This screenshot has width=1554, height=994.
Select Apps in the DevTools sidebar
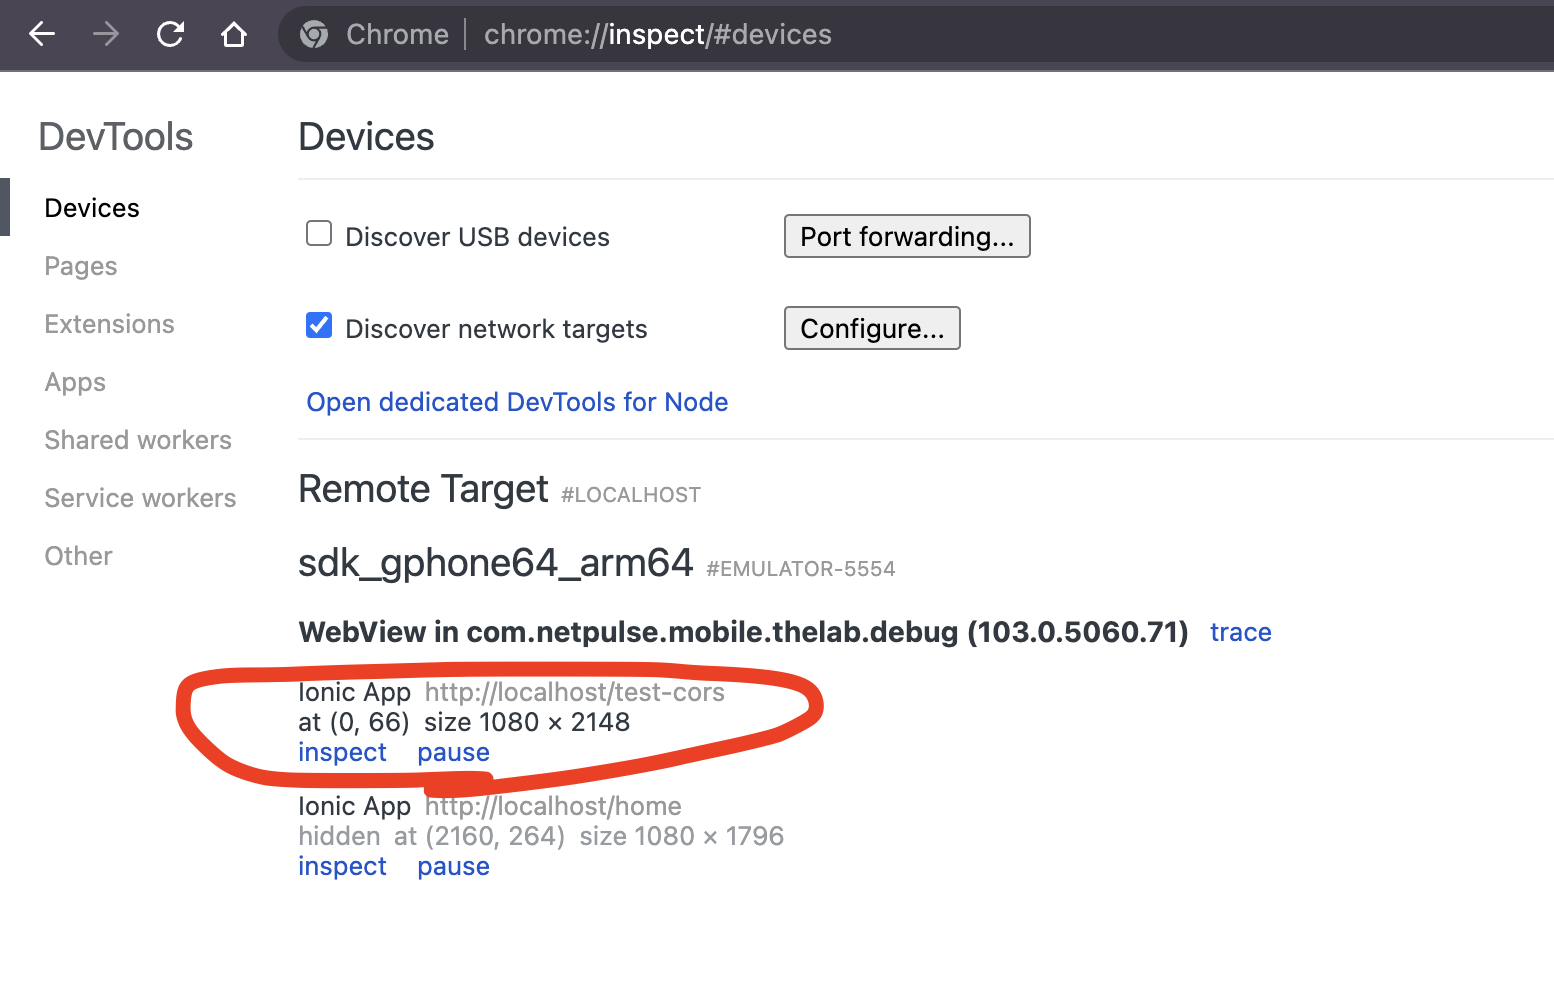(x=74, y=381)
